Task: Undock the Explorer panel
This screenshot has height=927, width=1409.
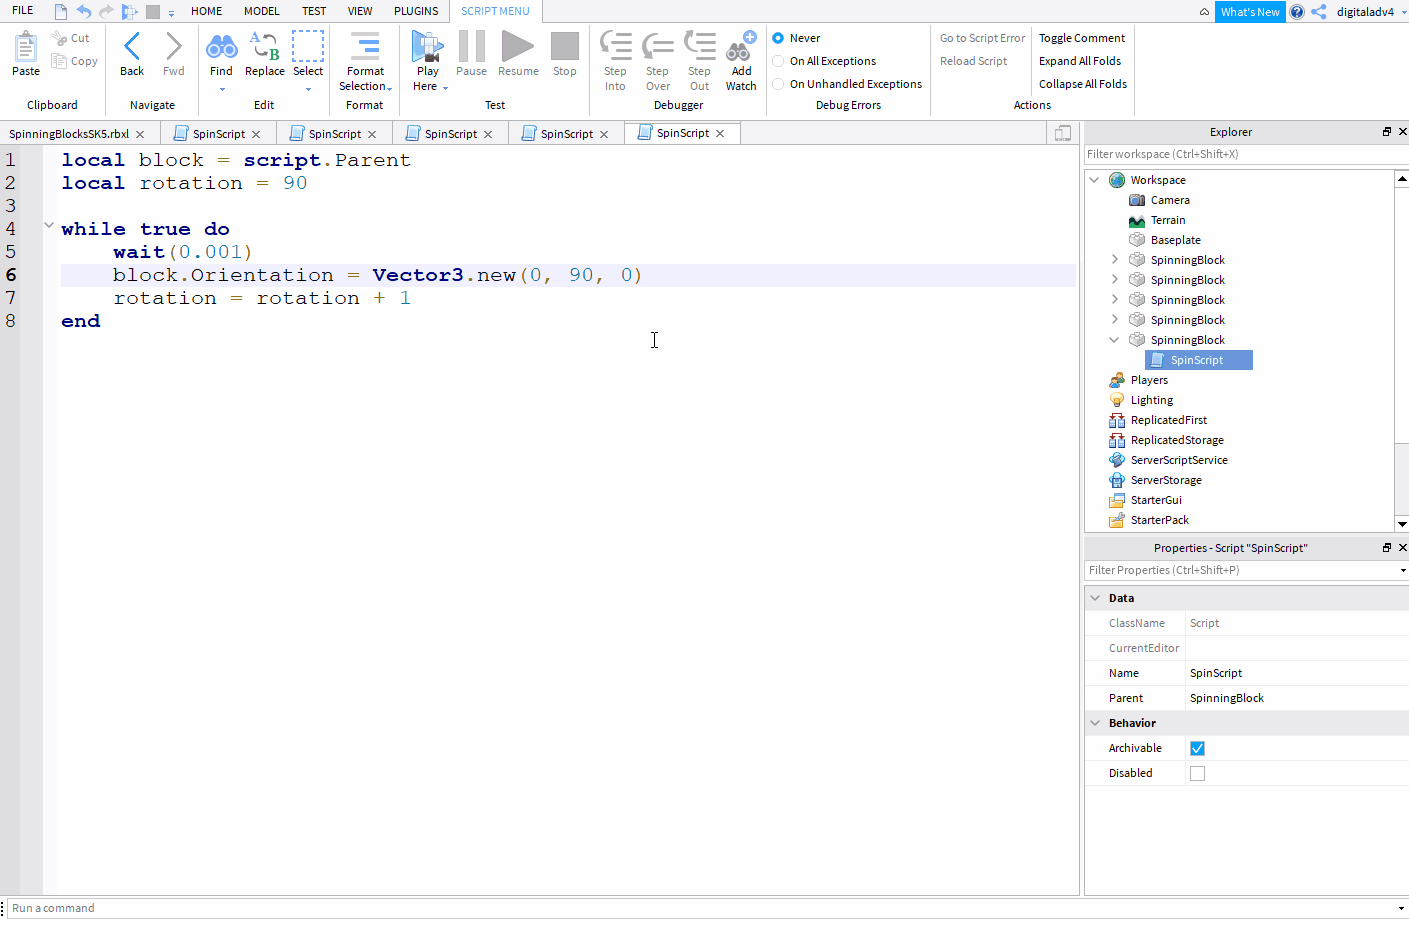Action: pos(1387,132)
